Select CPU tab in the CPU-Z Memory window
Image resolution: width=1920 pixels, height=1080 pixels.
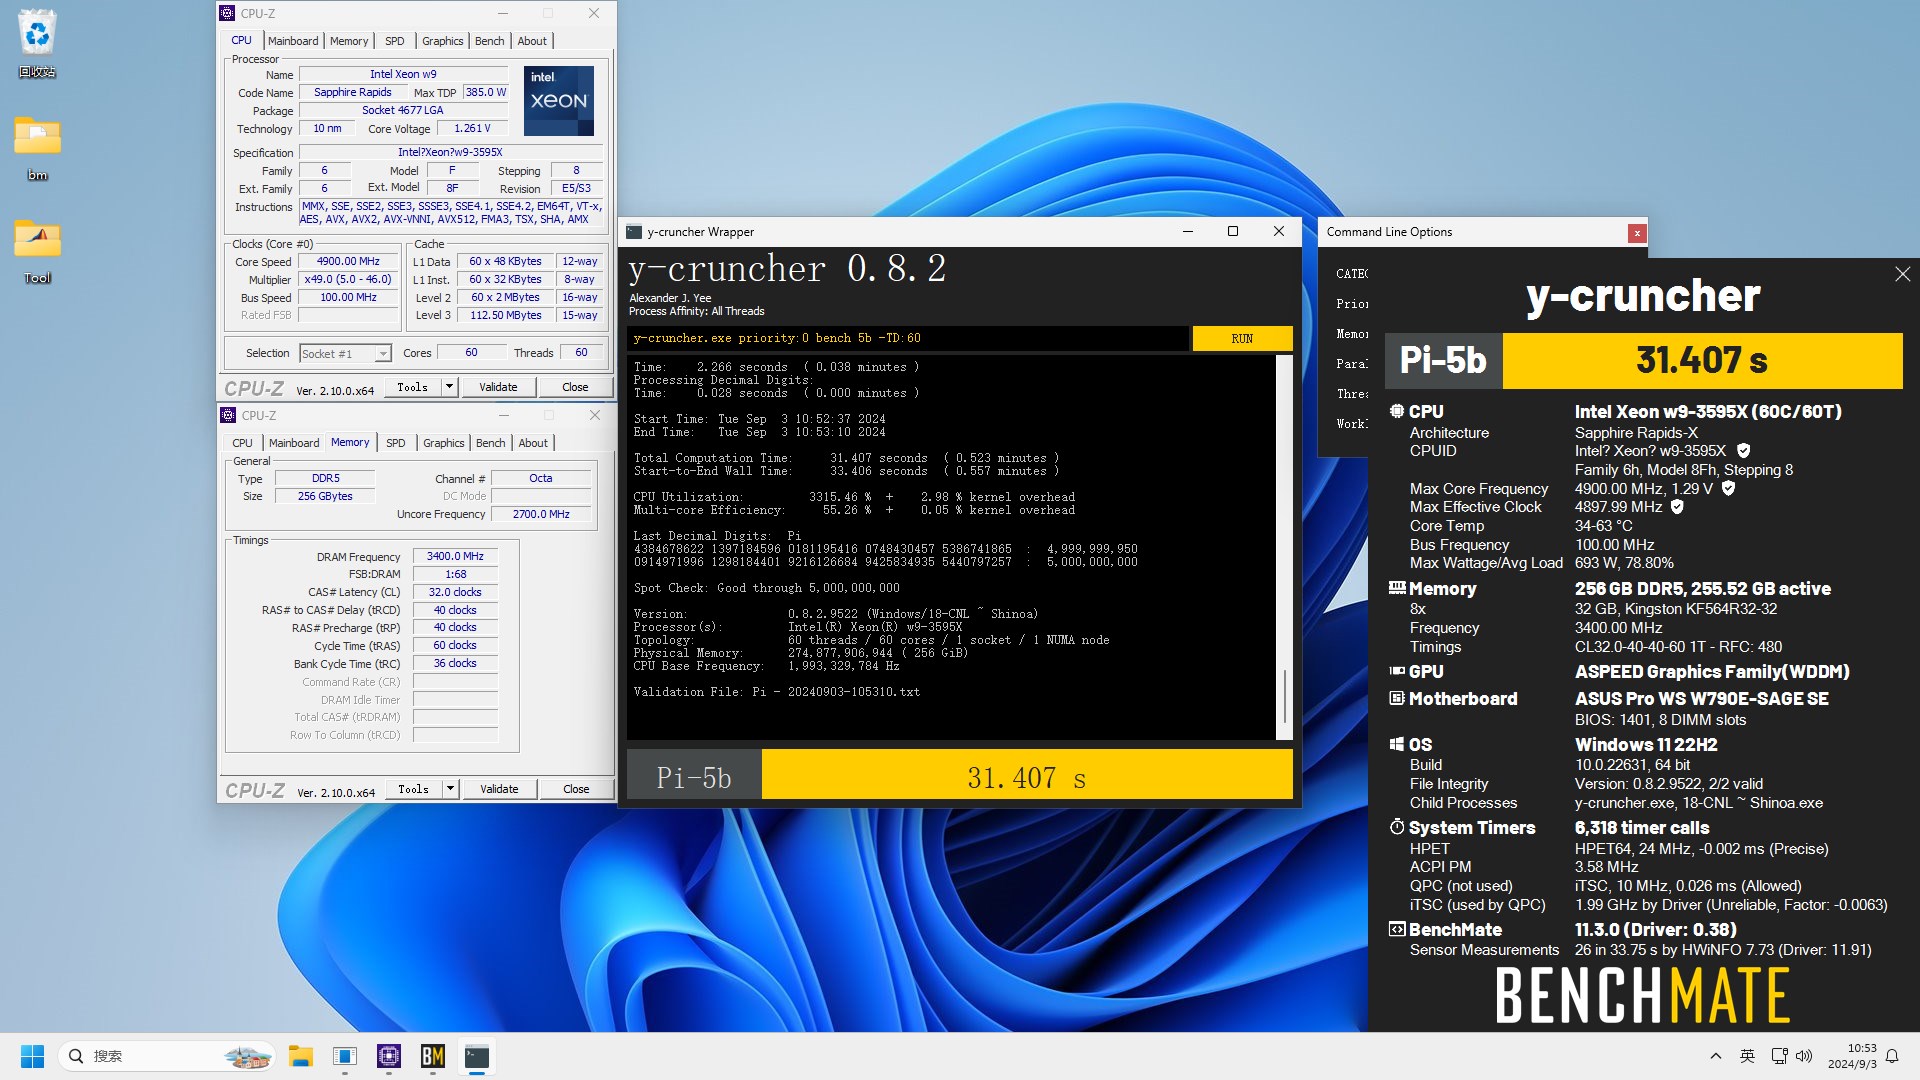(242, 443)
